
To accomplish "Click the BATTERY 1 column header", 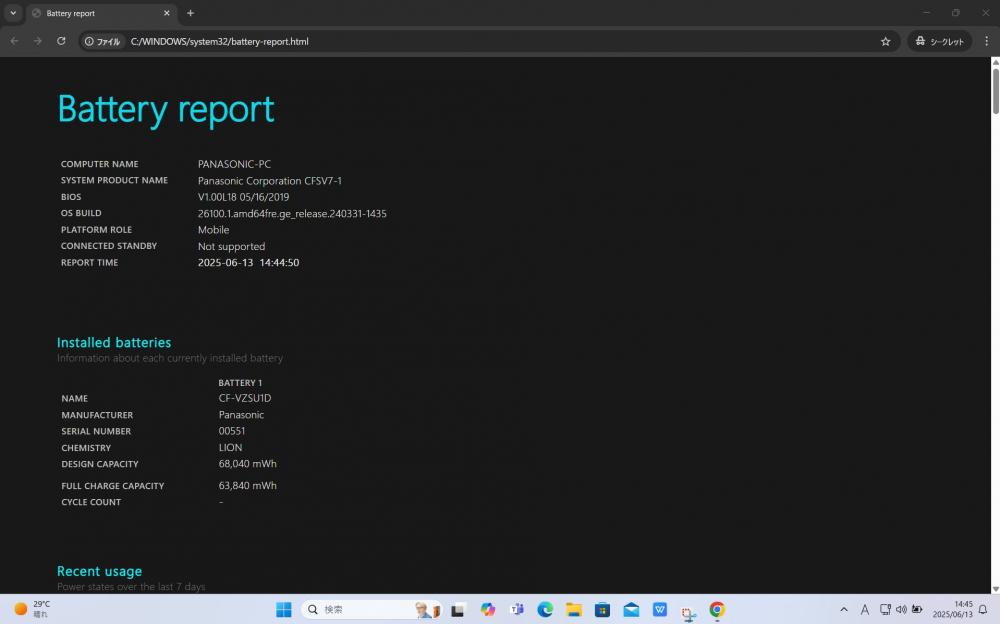I will [x=240, y=383].
